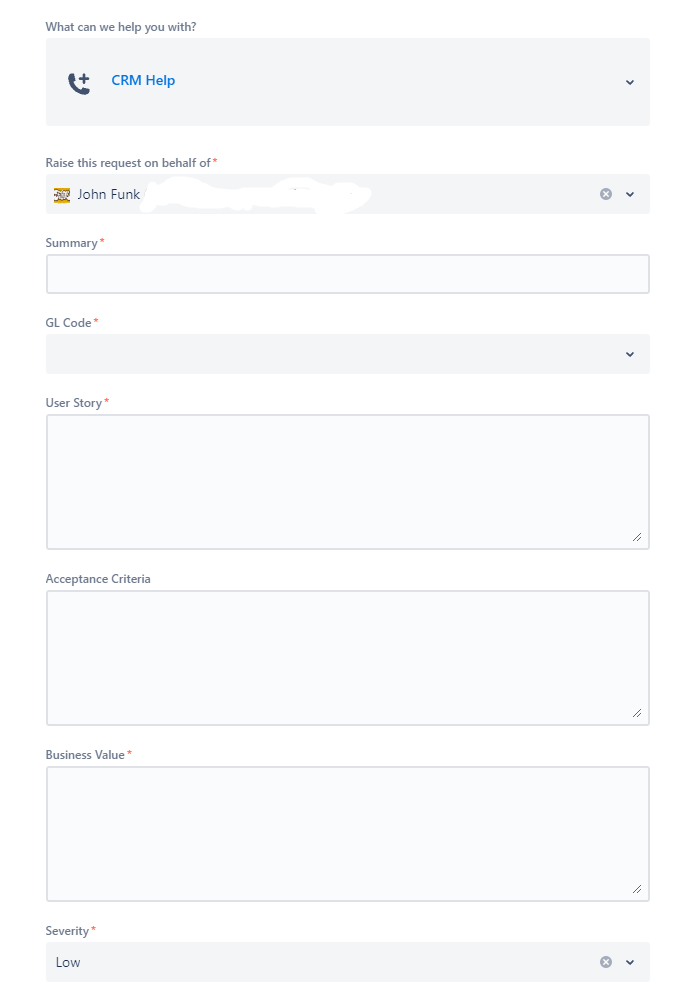
Task: Click inside the Acceptance Criteria text area
Action: point(347,655)
